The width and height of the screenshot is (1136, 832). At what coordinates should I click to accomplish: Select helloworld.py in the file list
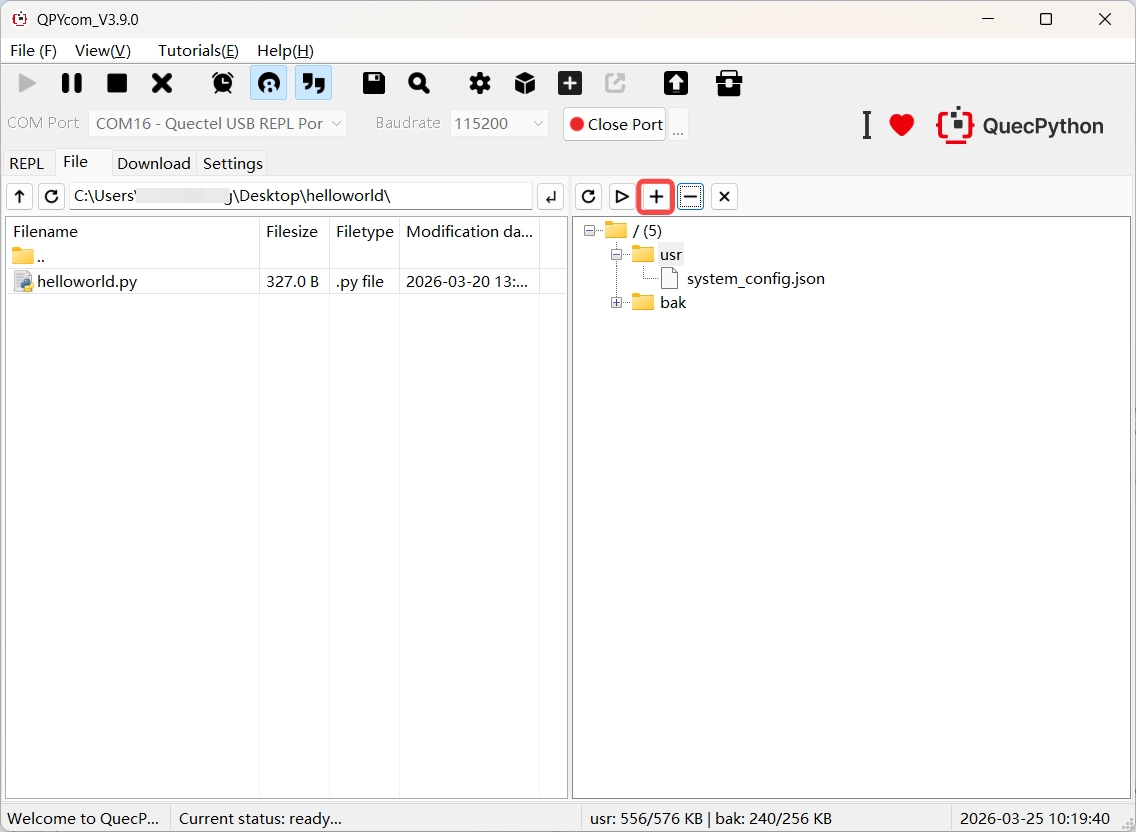click(x=87, y=282)
